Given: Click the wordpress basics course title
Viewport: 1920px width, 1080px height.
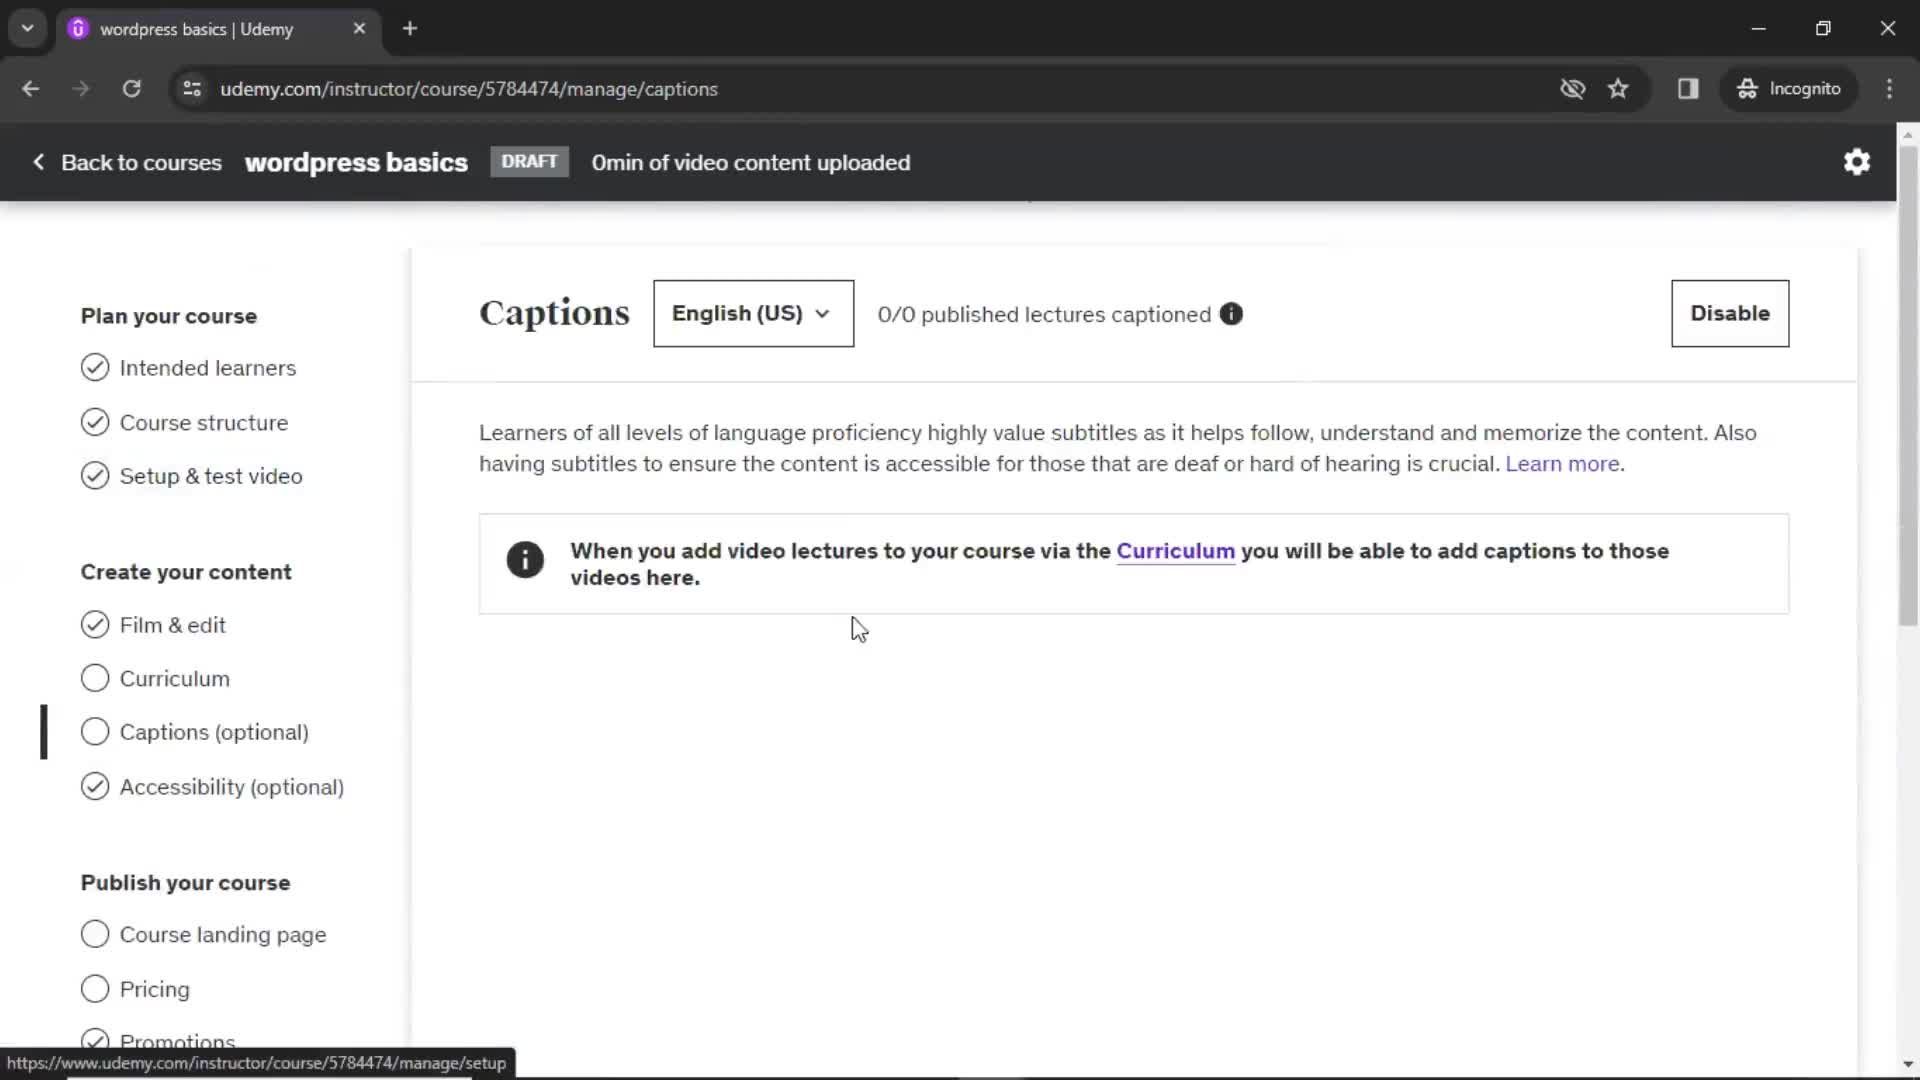Looking at the screenshot, I should pos(356,162).
